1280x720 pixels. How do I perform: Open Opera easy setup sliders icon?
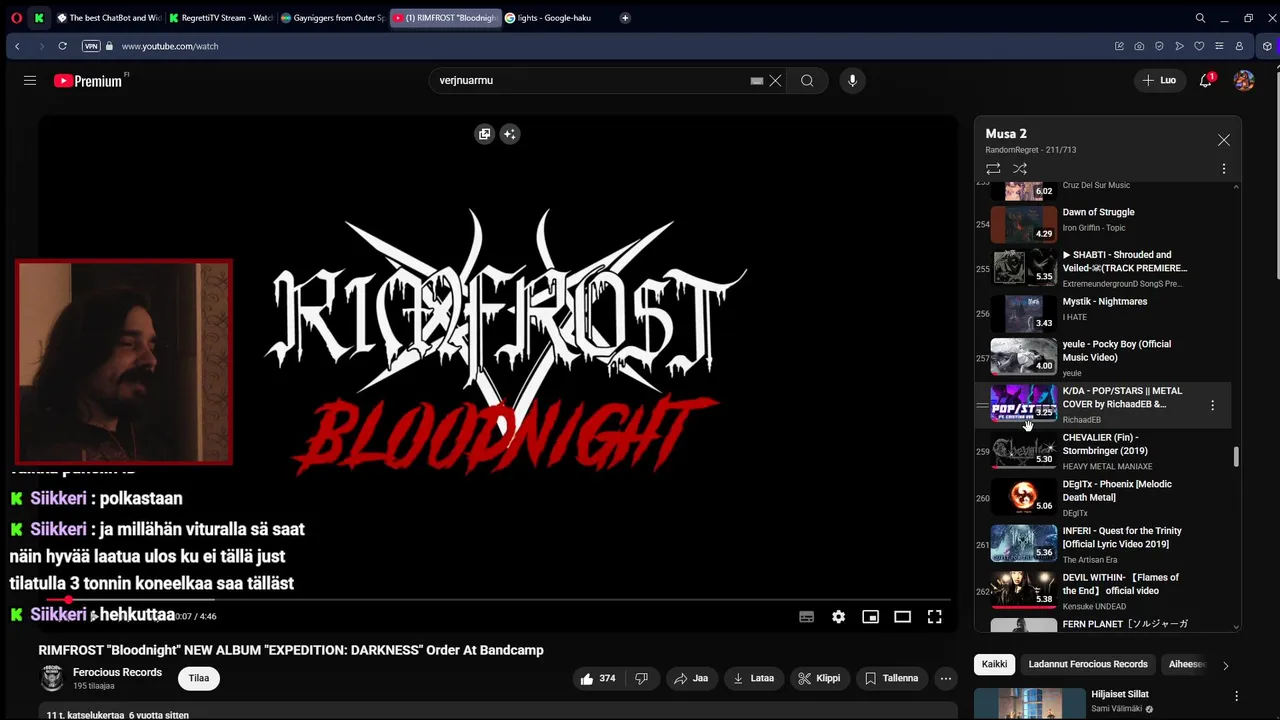tap(1219, 46)
